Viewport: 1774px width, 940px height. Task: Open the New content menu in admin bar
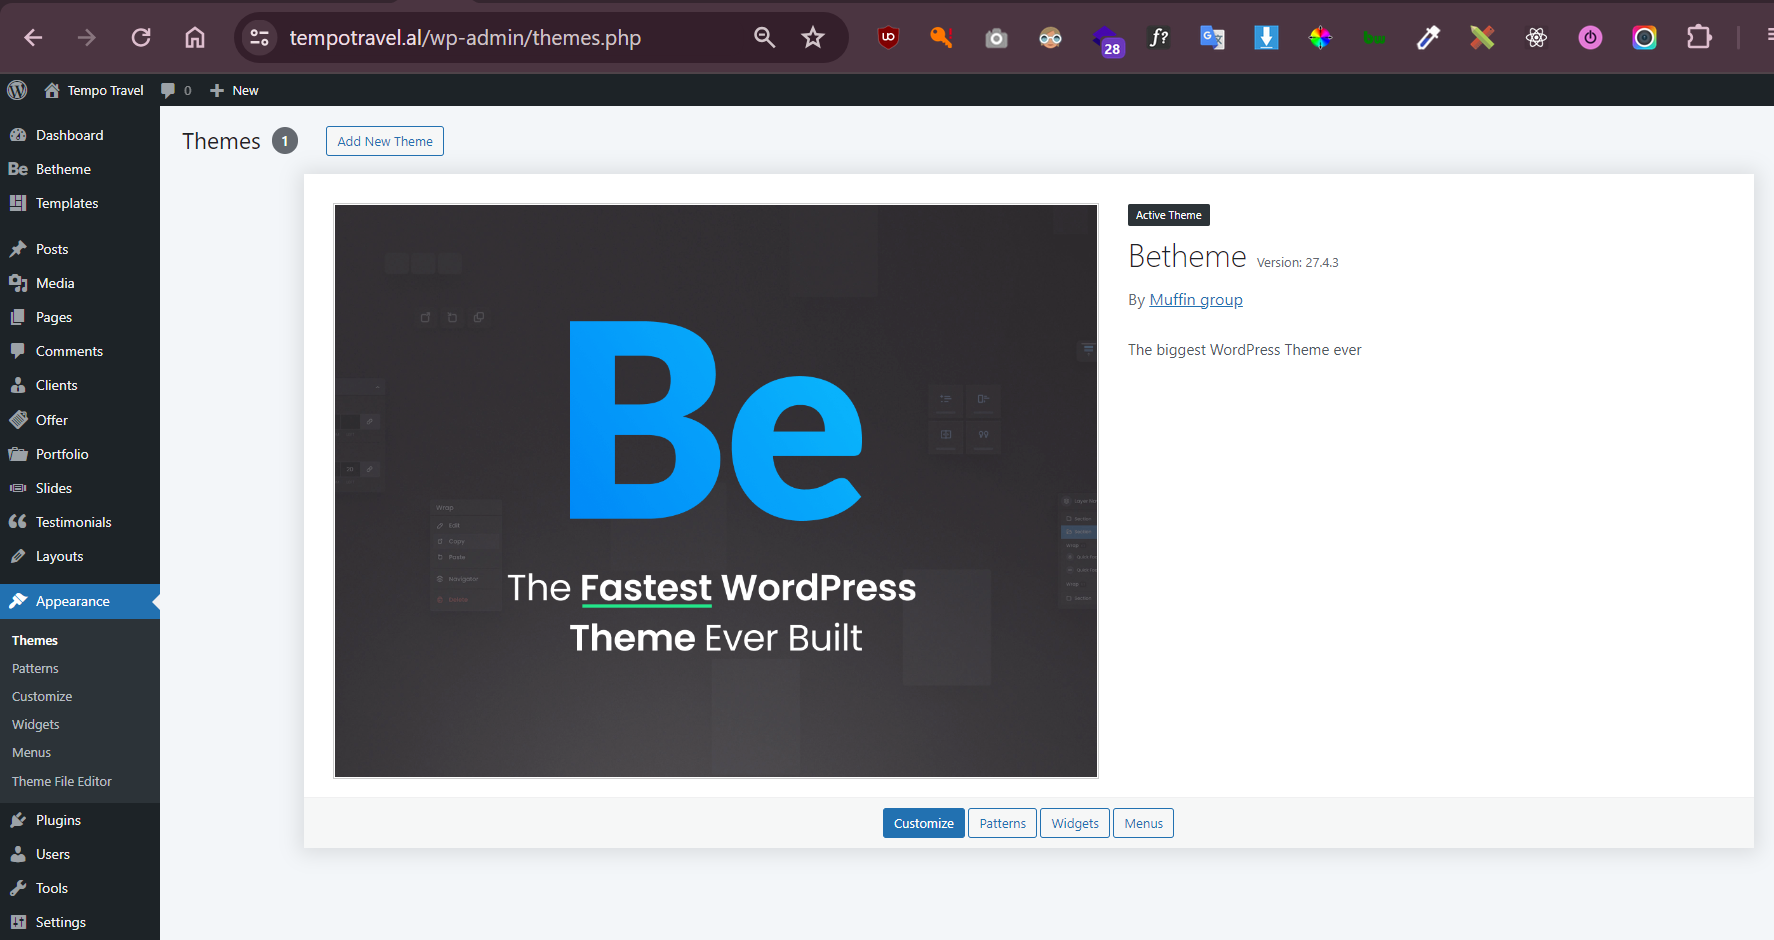tap(234, 90)
